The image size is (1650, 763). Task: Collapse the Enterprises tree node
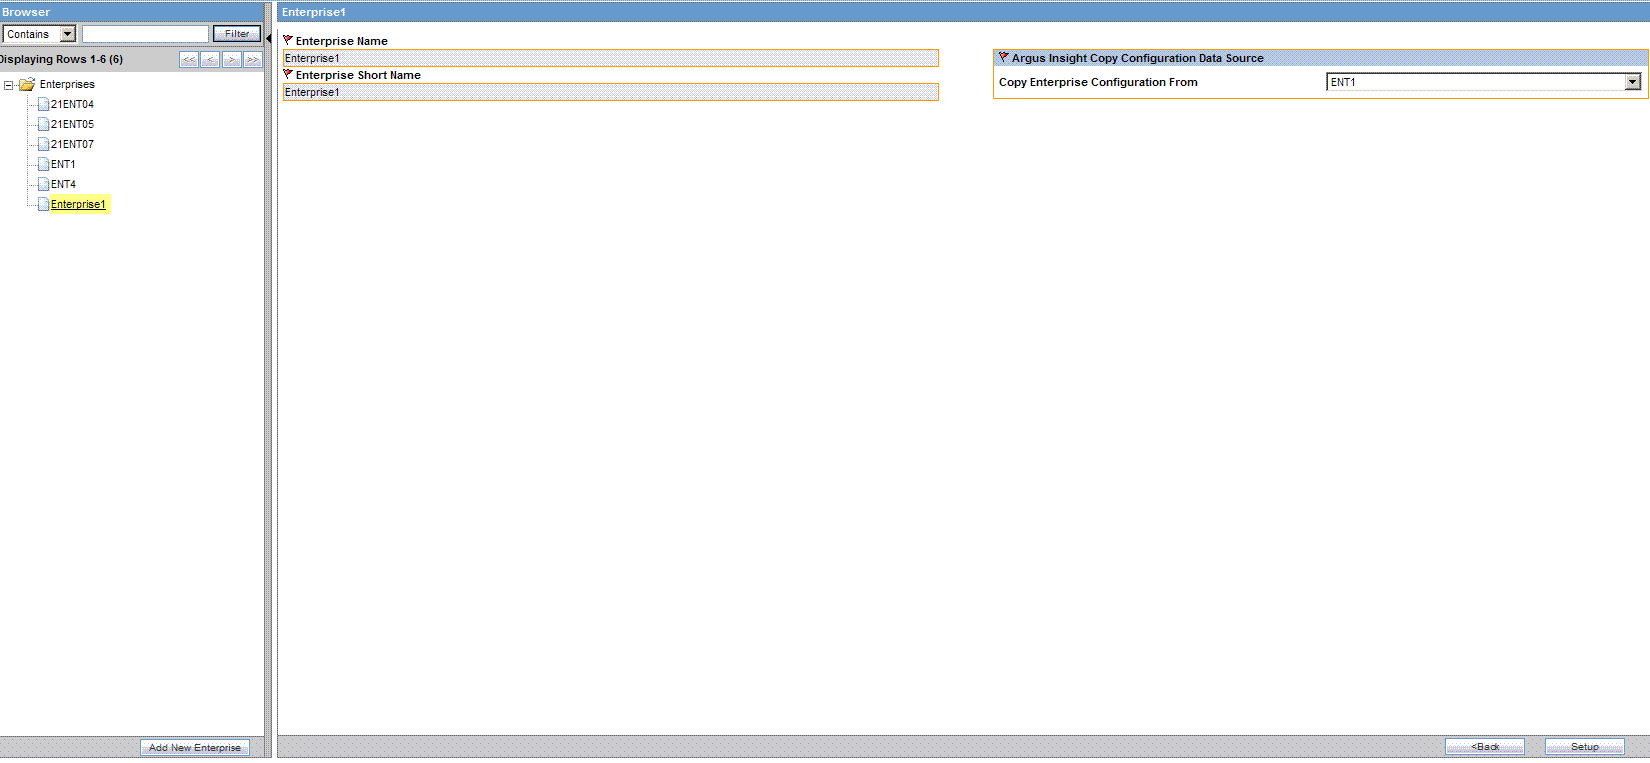[8, 85]
